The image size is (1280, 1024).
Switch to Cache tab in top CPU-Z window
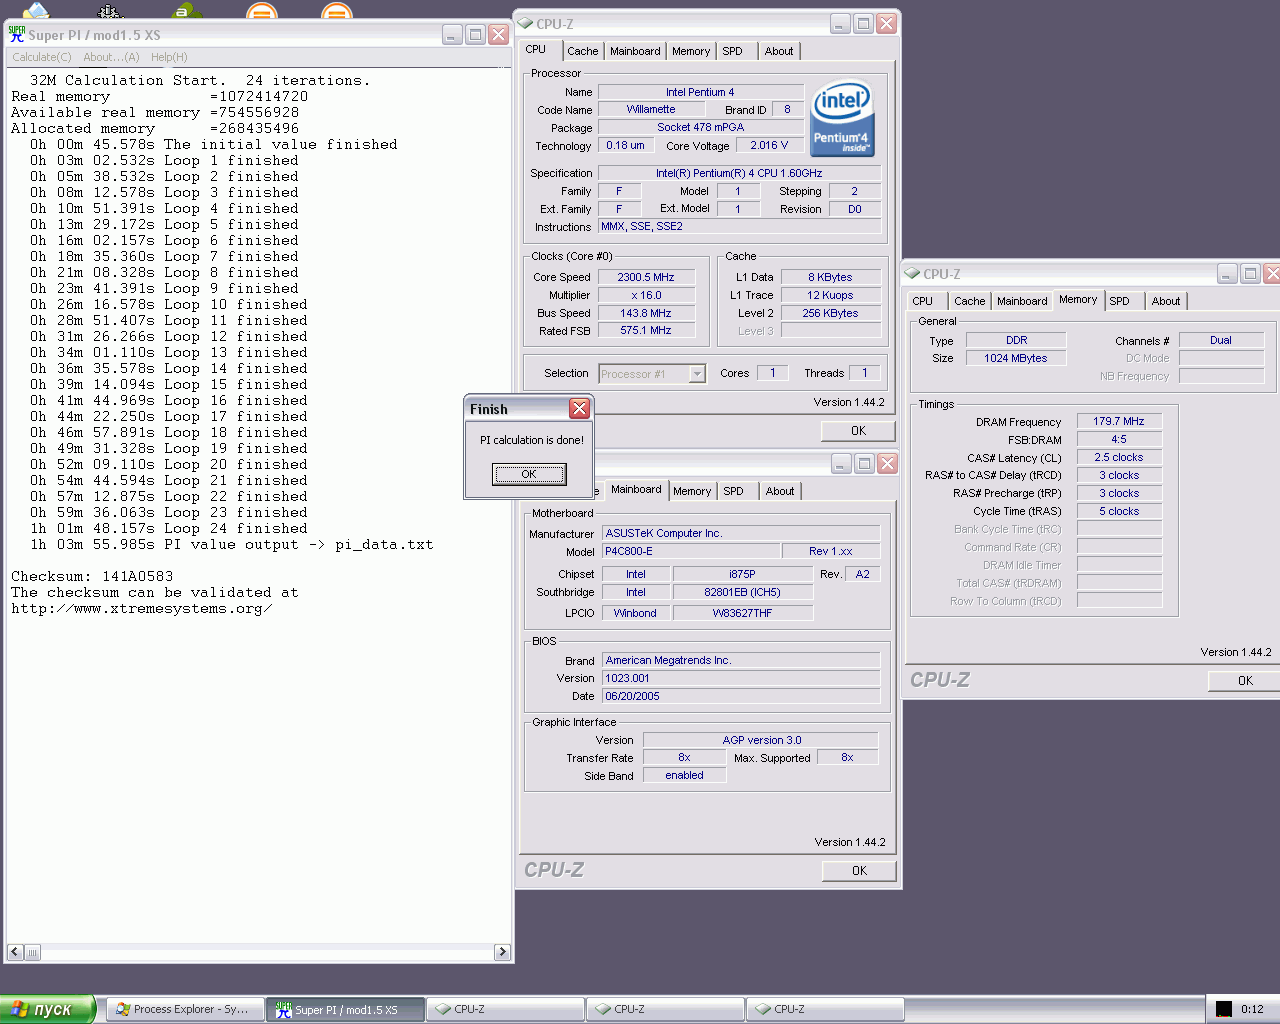click(x=583, y=51)
